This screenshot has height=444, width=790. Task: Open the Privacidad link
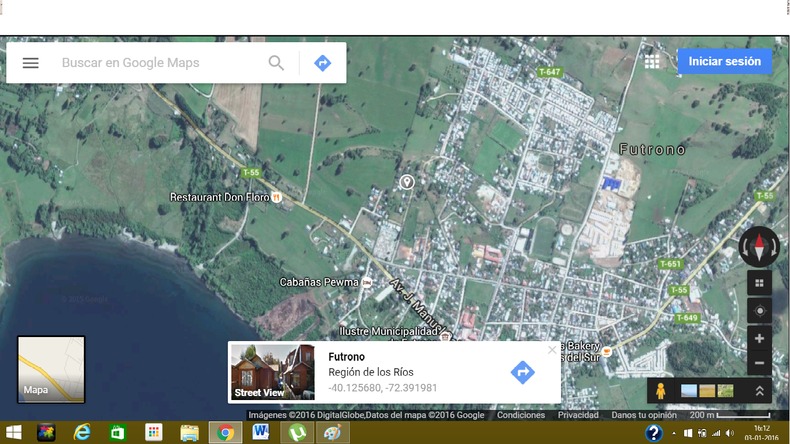[578, 415]
